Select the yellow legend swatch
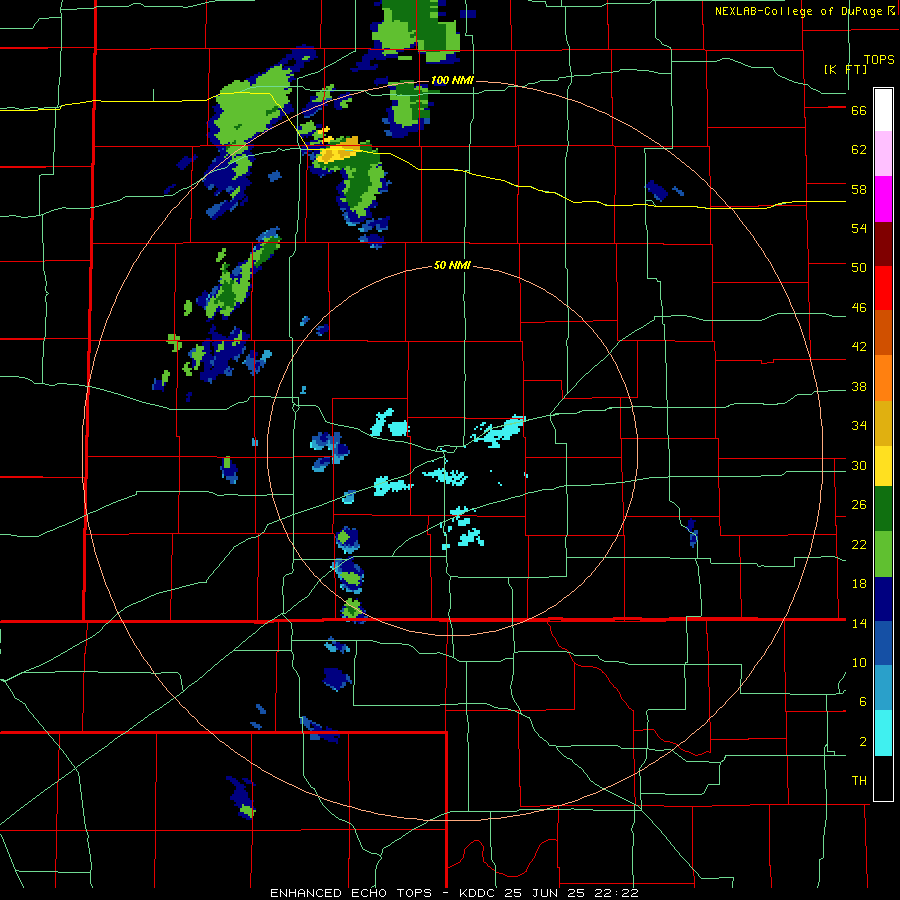The image size is (900, 900). tap(883, 465)
